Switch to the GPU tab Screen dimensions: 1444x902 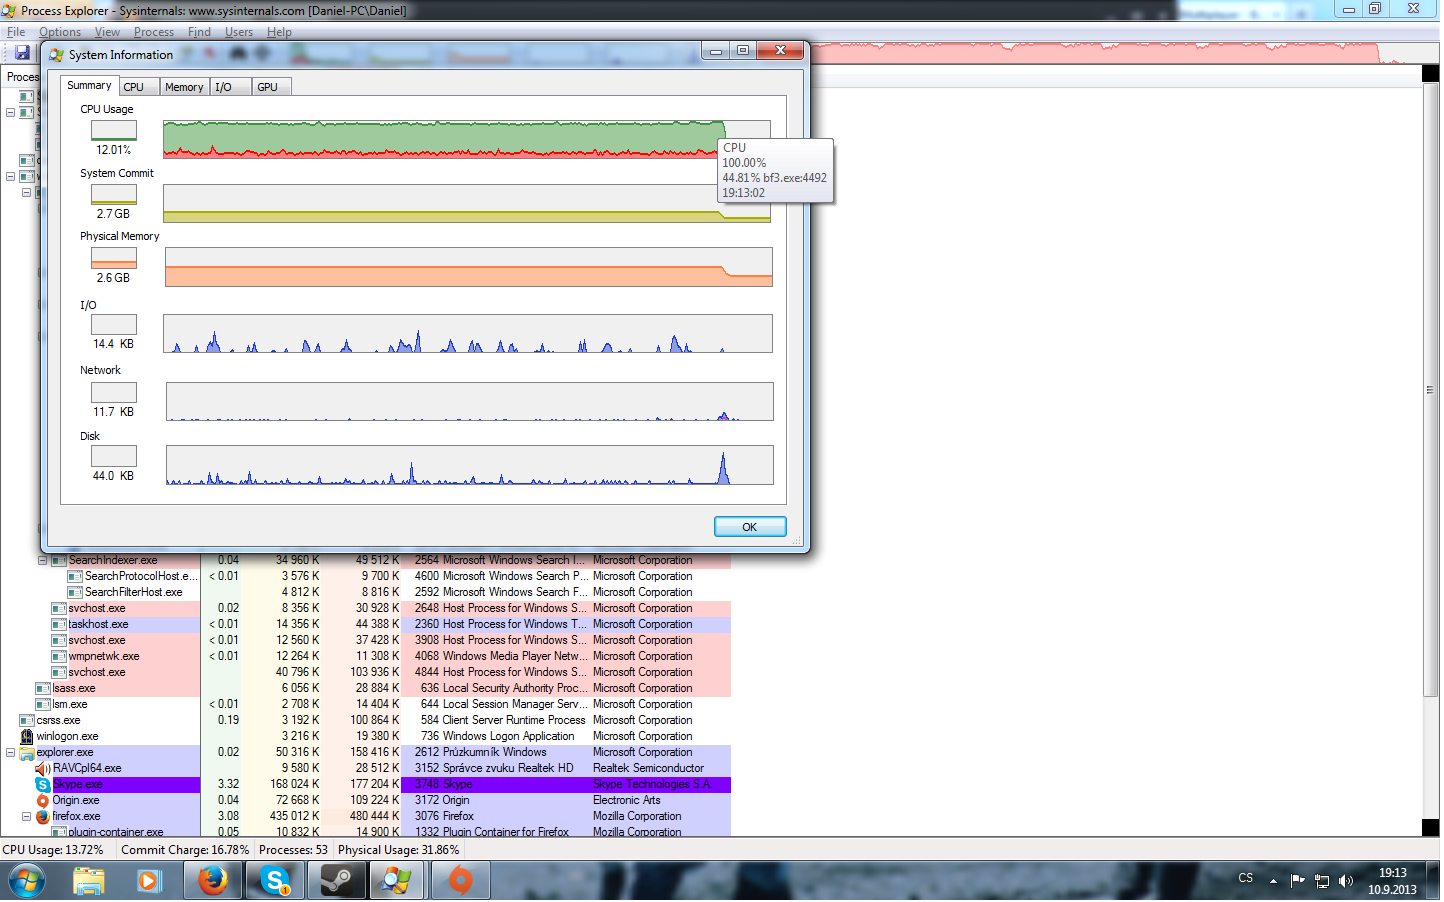(x=268, y=88)
